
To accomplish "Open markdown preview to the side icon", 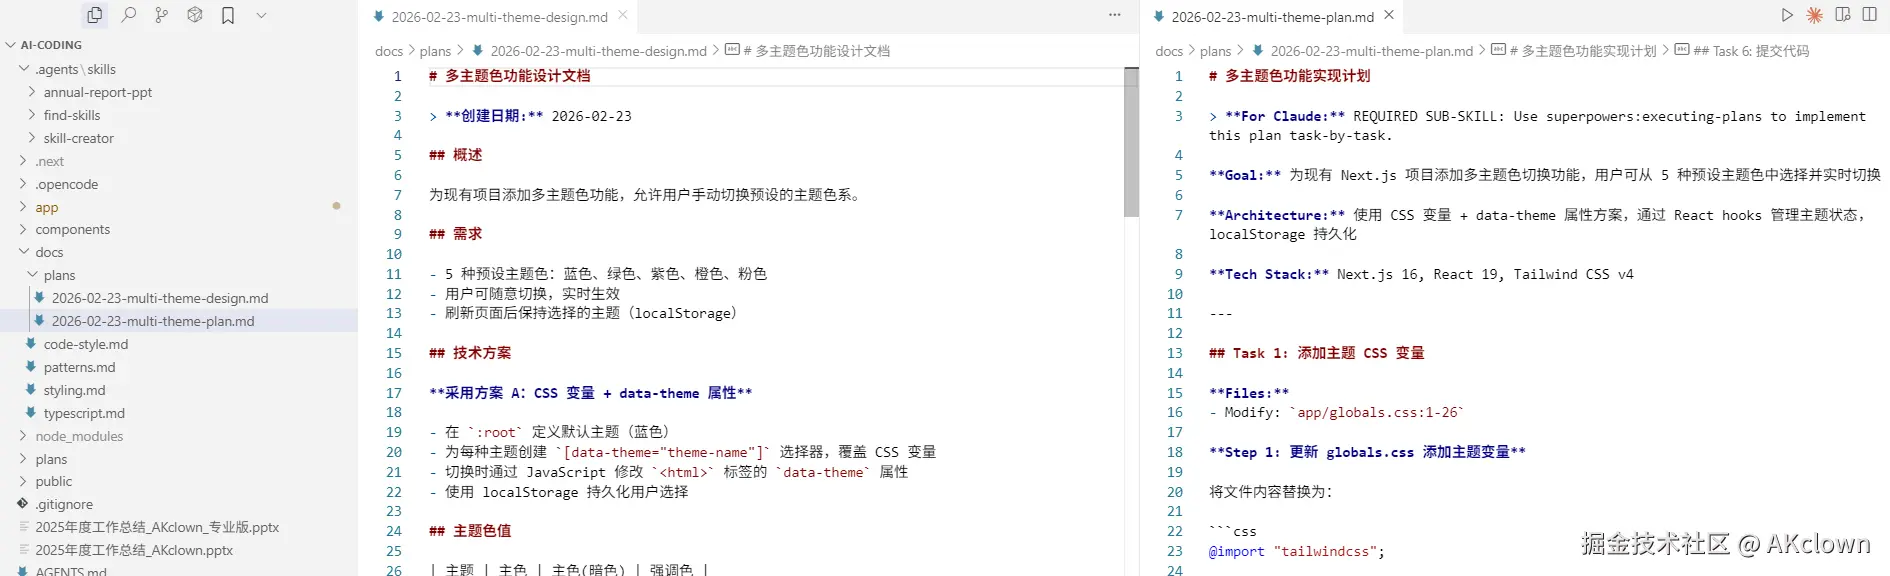I will 1843,15.
